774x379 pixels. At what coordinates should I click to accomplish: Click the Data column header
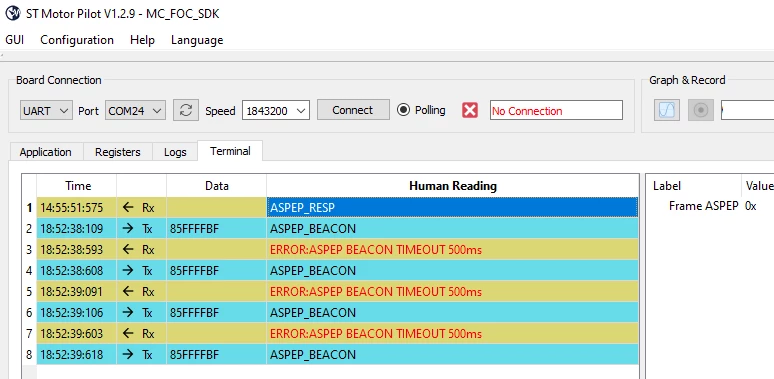coord(217,186)
